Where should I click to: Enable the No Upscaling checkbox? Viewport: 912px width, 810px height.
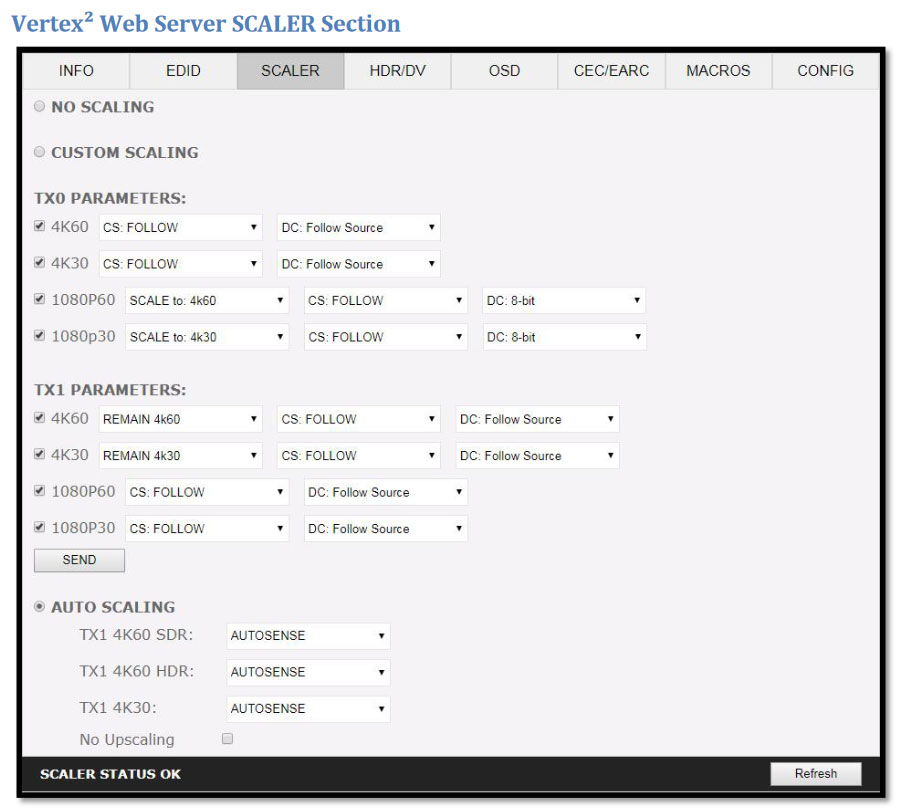tap(227, 739)
